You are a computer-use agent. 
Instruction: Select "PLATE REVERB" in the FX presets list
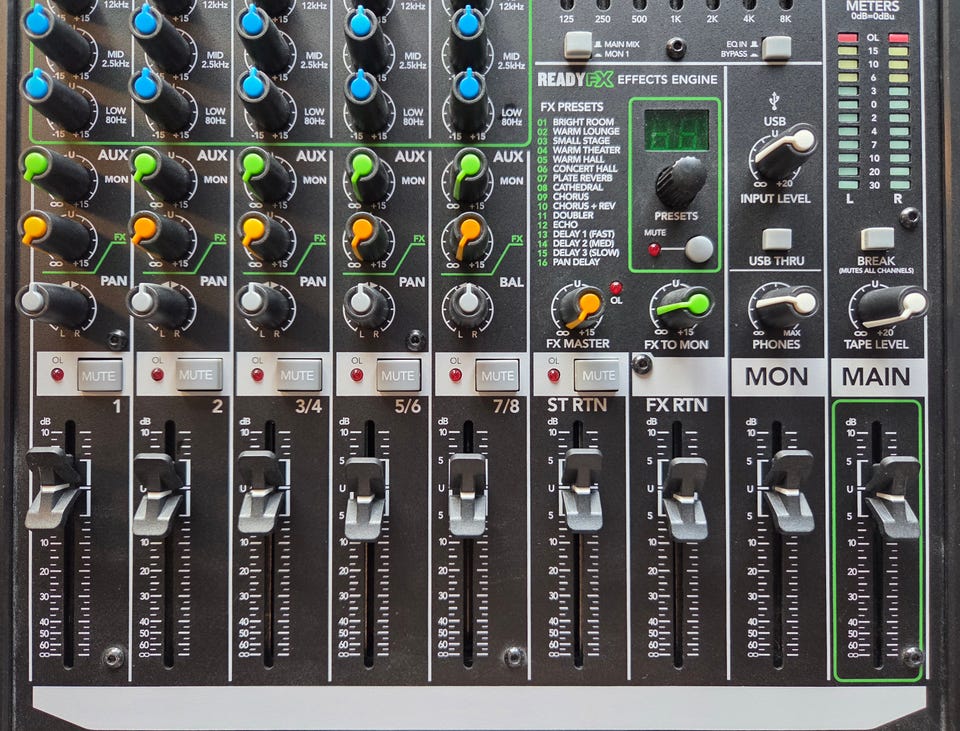coord(582,178)
